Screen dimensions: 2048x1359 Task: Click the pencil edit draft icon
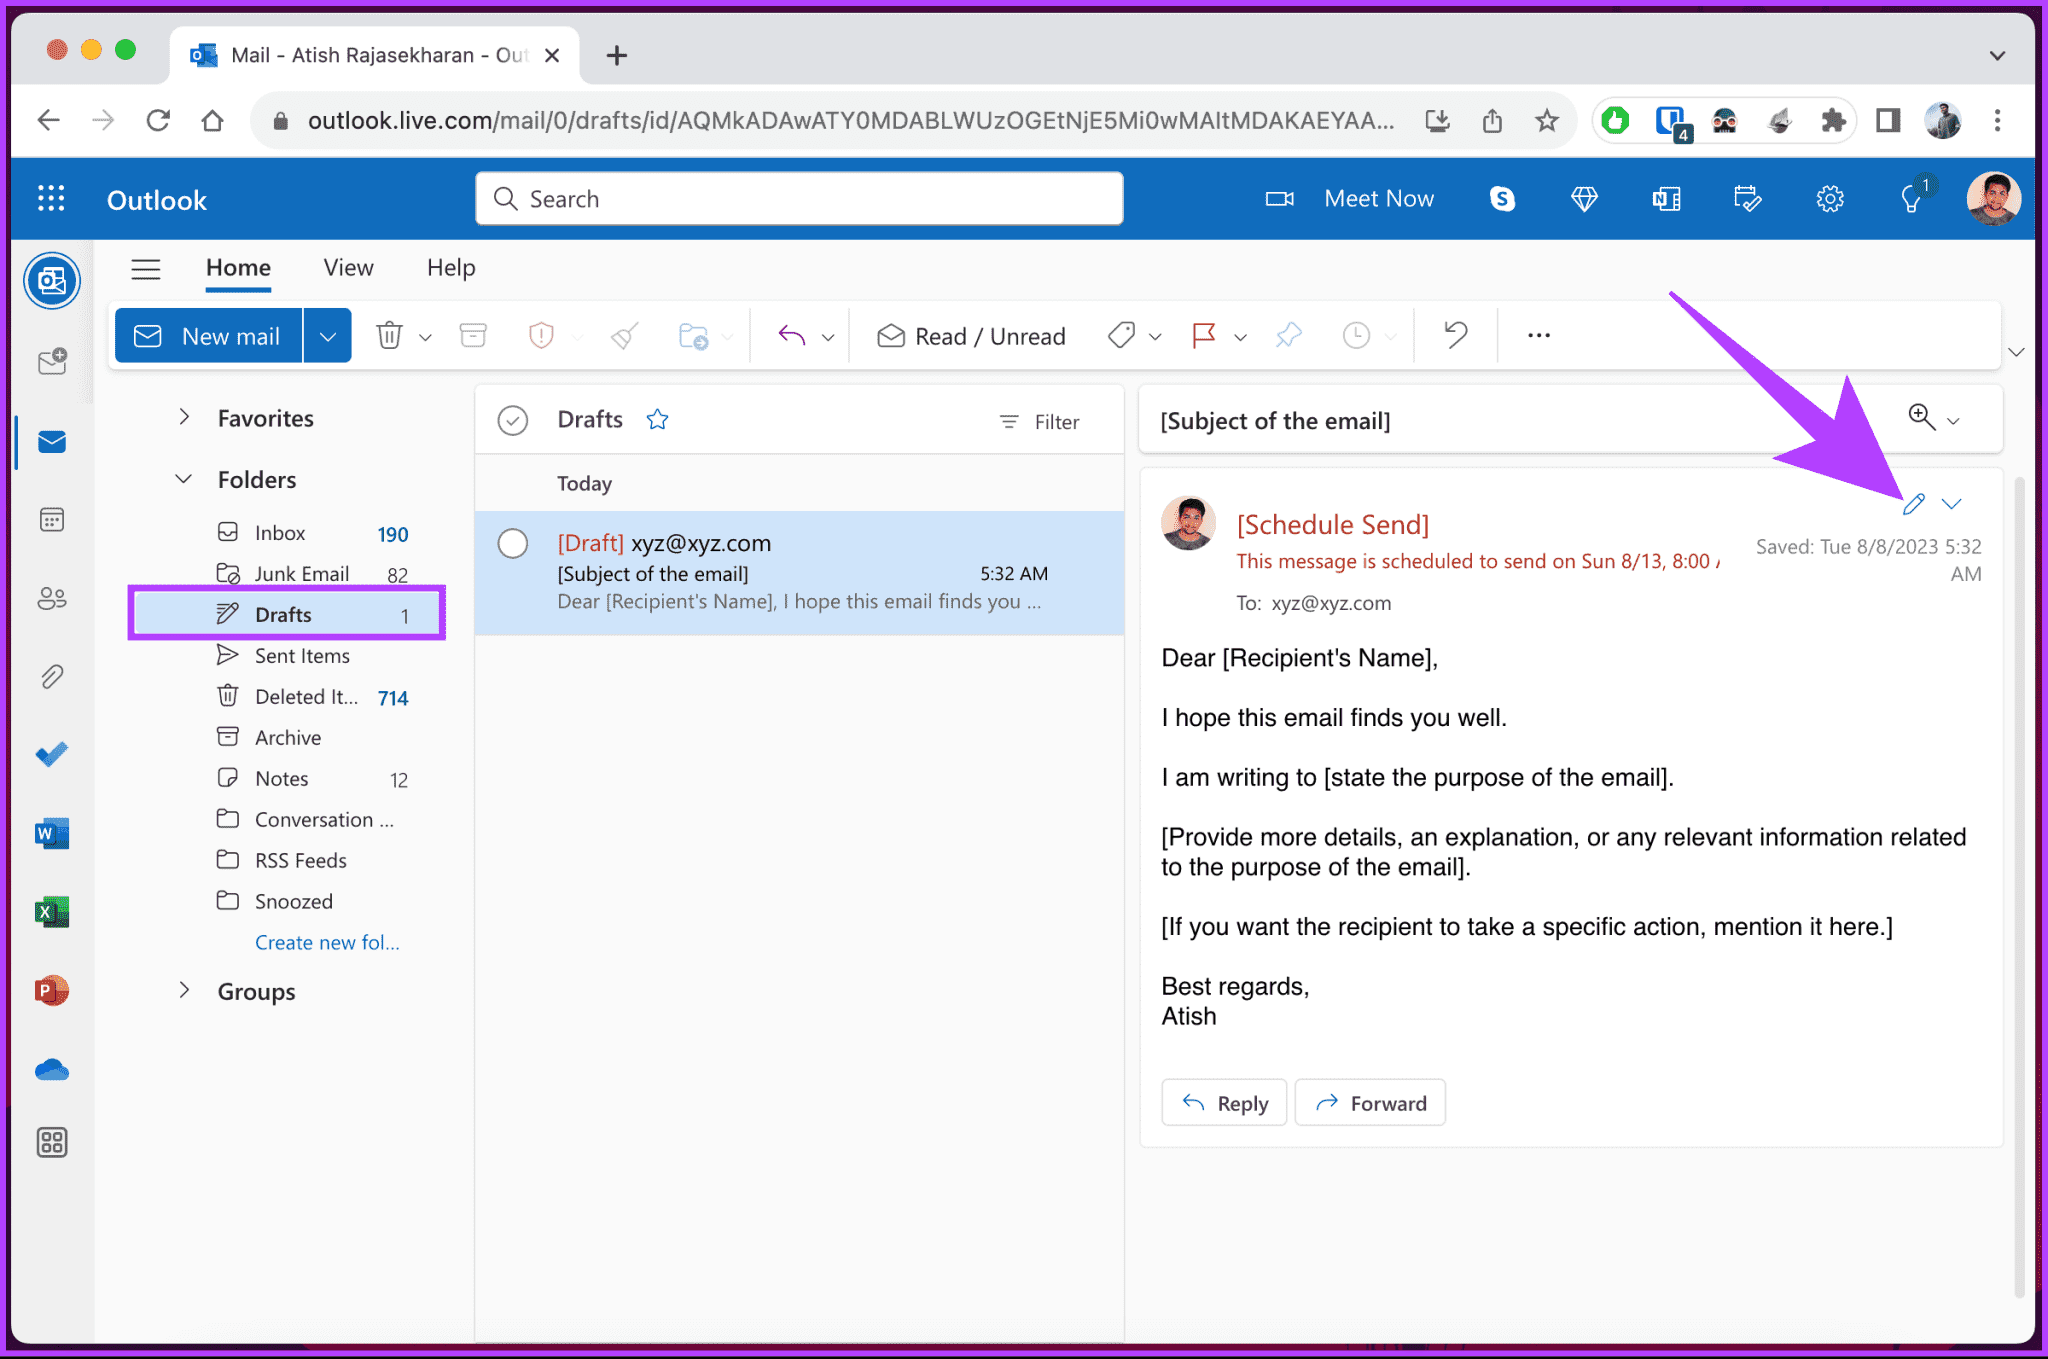(1913, 504)
